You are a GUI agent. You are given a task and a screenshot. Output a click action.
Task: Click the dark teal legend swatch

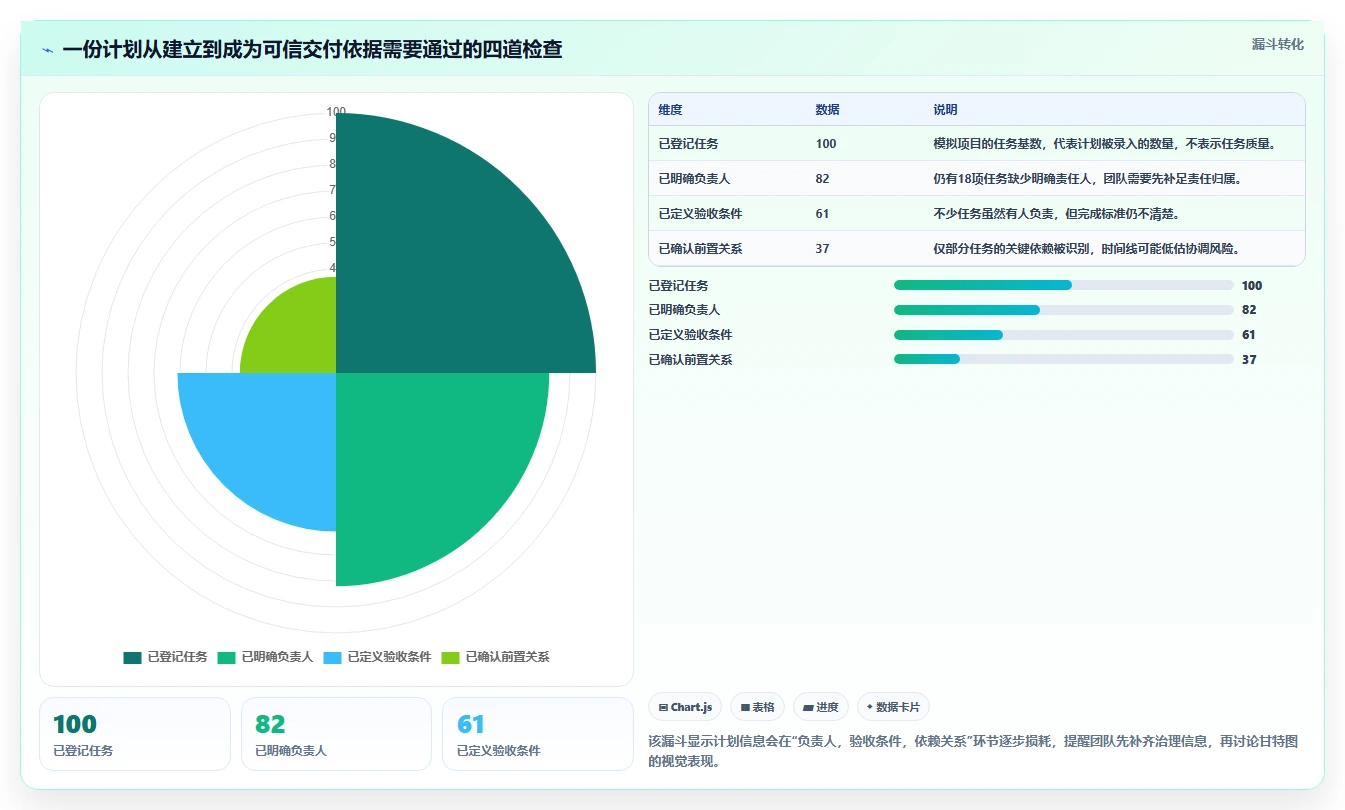[133, 657]
